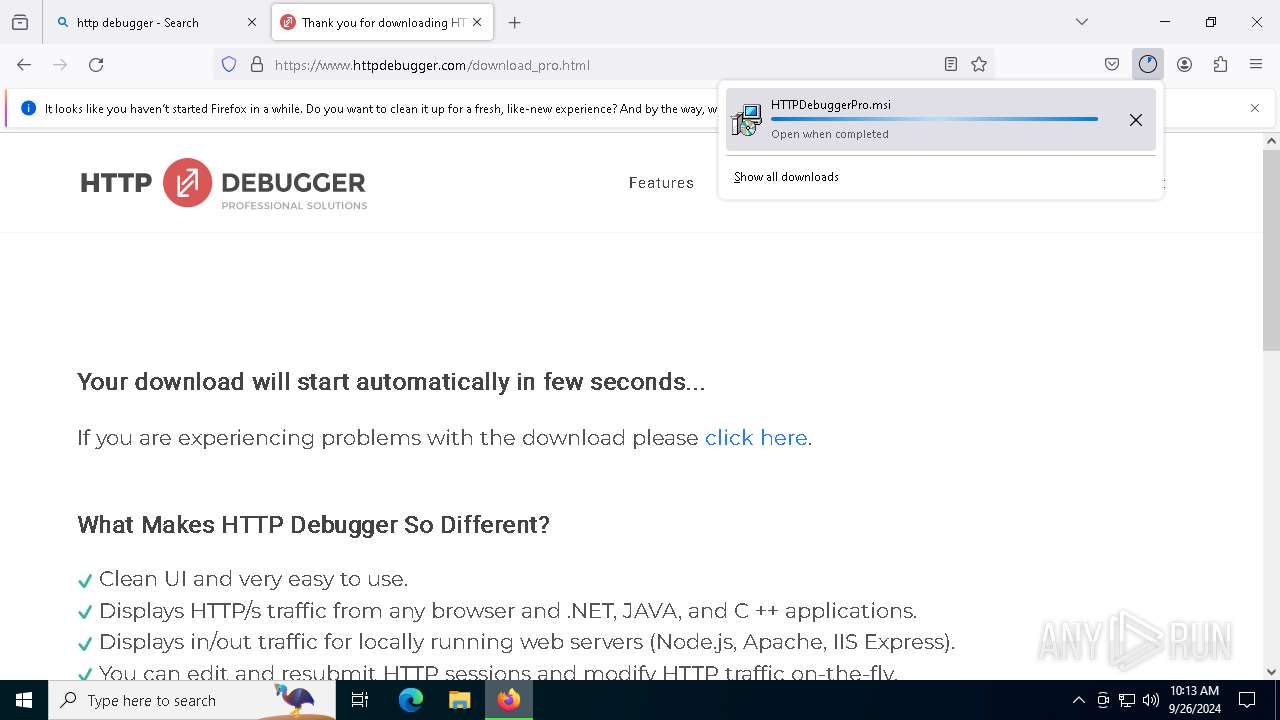This screenshot has height=720, width=1280.
Task: Open clock showing 10:13 AM
Action: coord(1194,700)
